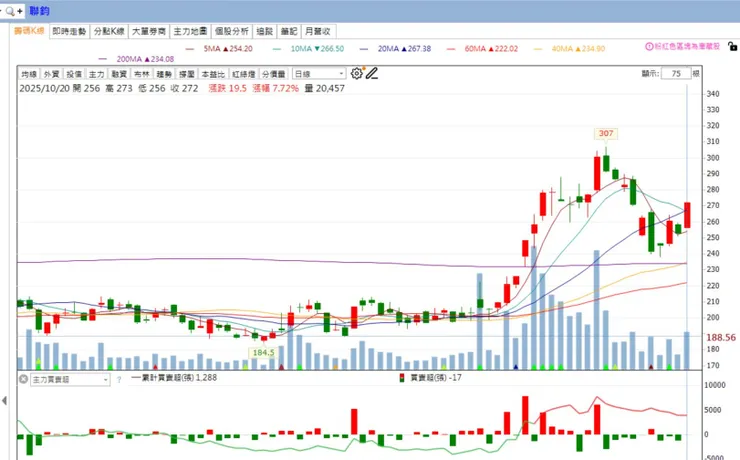Click the 漲跌 19.5 value

227,88
